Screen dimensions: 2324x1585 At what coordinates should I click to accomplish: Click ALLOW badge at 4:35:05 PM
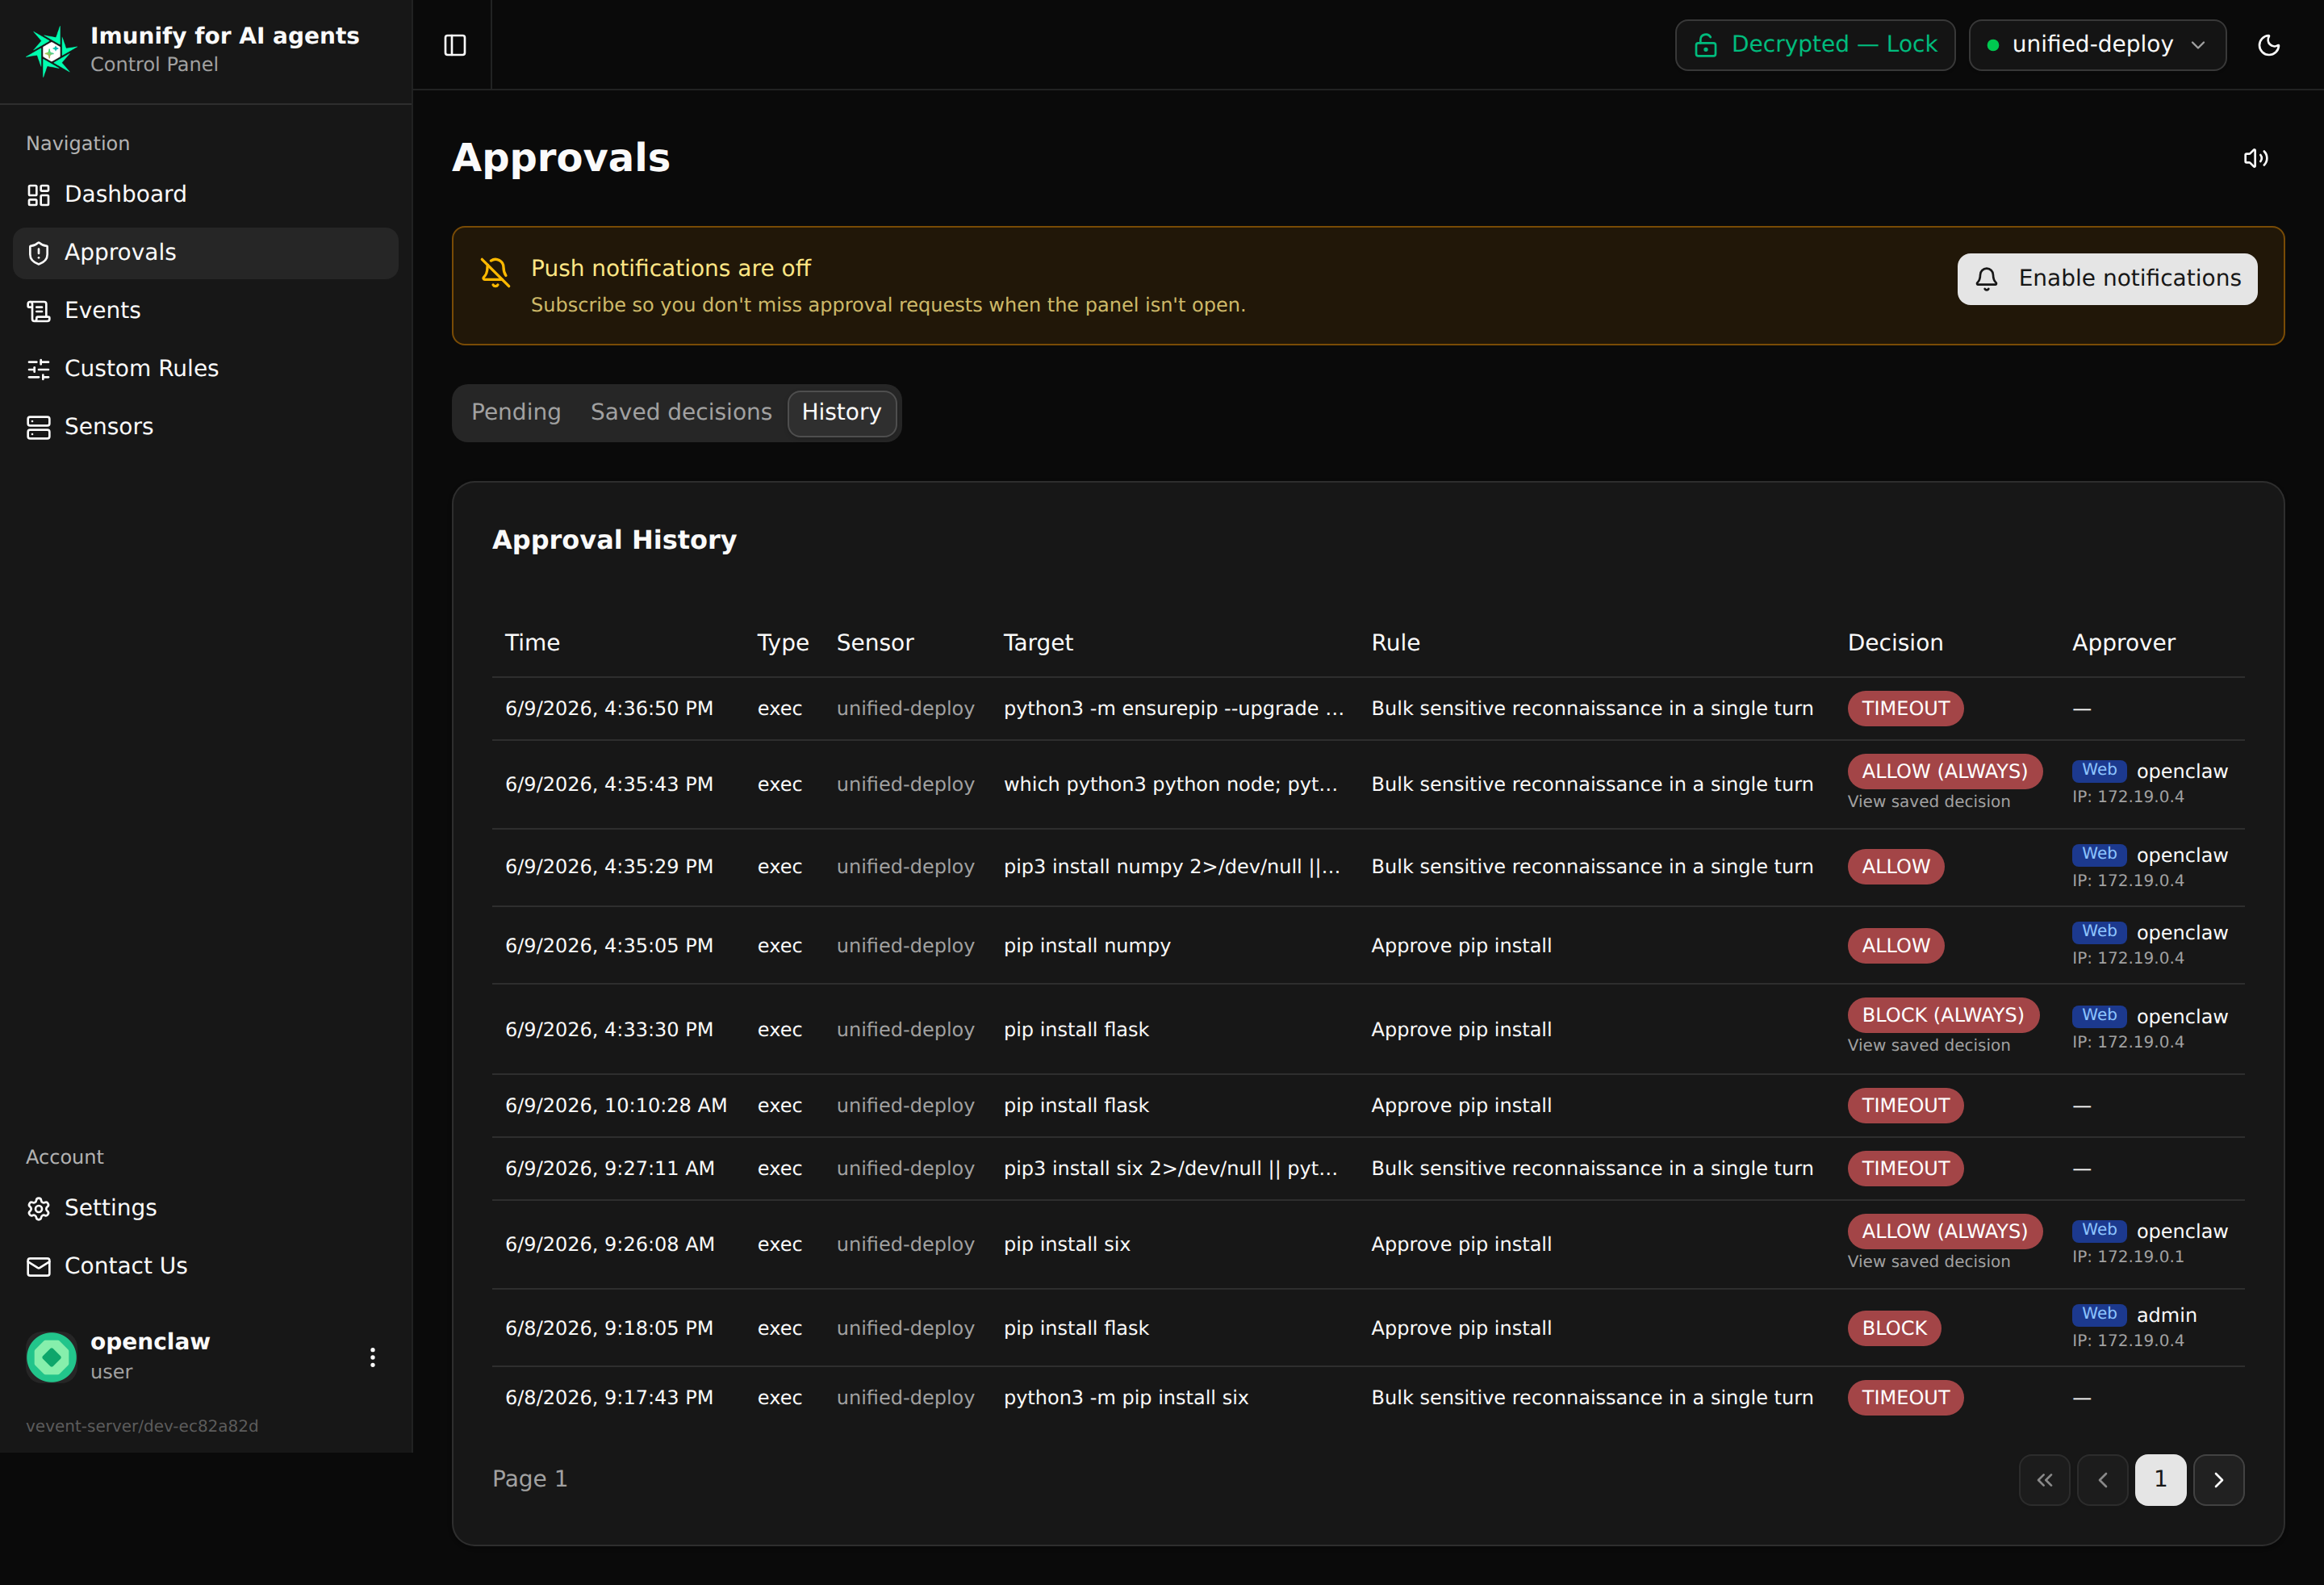pyautogui.click(x=1895, y=945)
